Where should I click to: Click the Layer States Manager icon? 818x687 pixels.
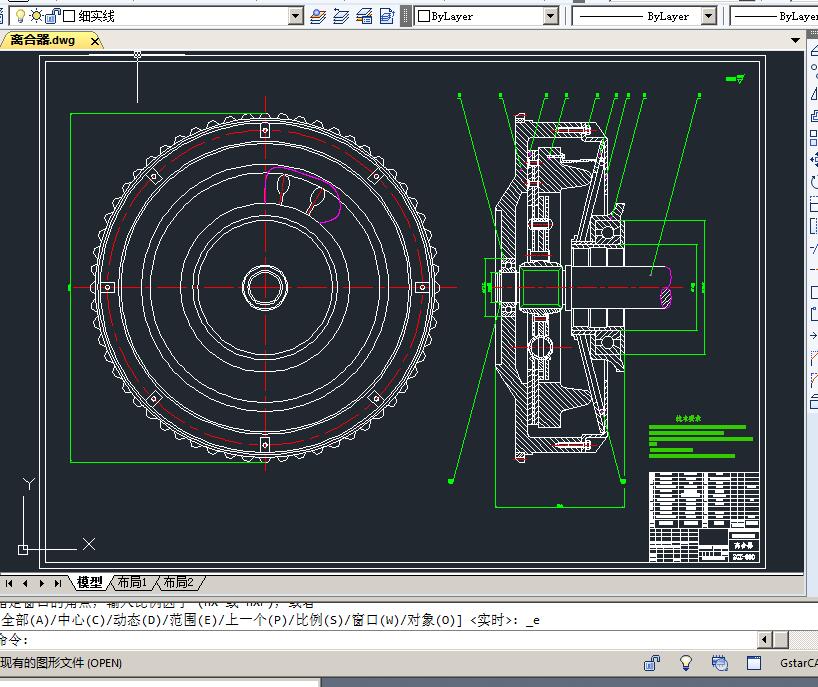coord(365,16)
